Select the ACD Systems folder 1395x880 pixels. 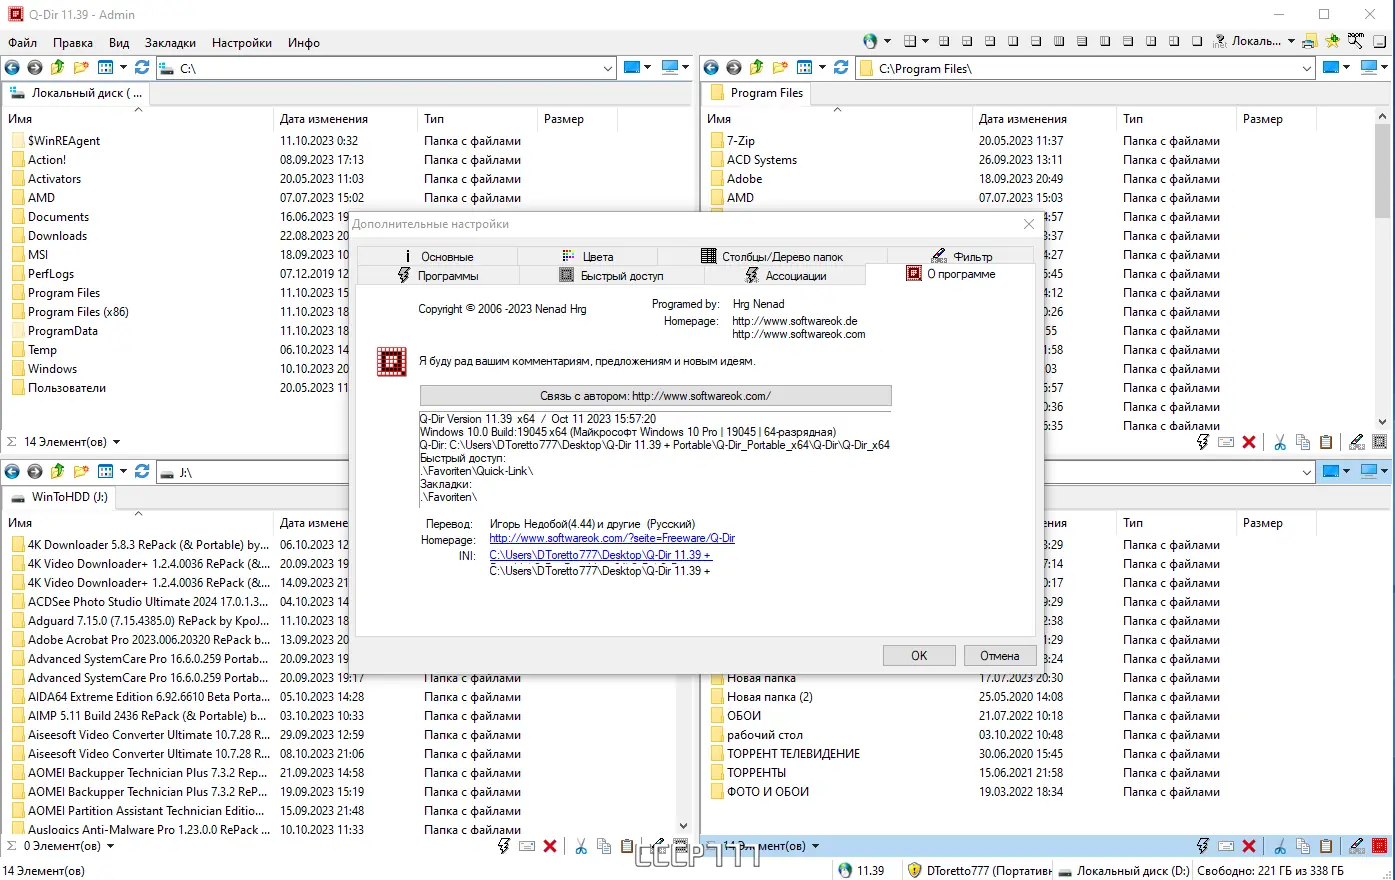(762, 160)
